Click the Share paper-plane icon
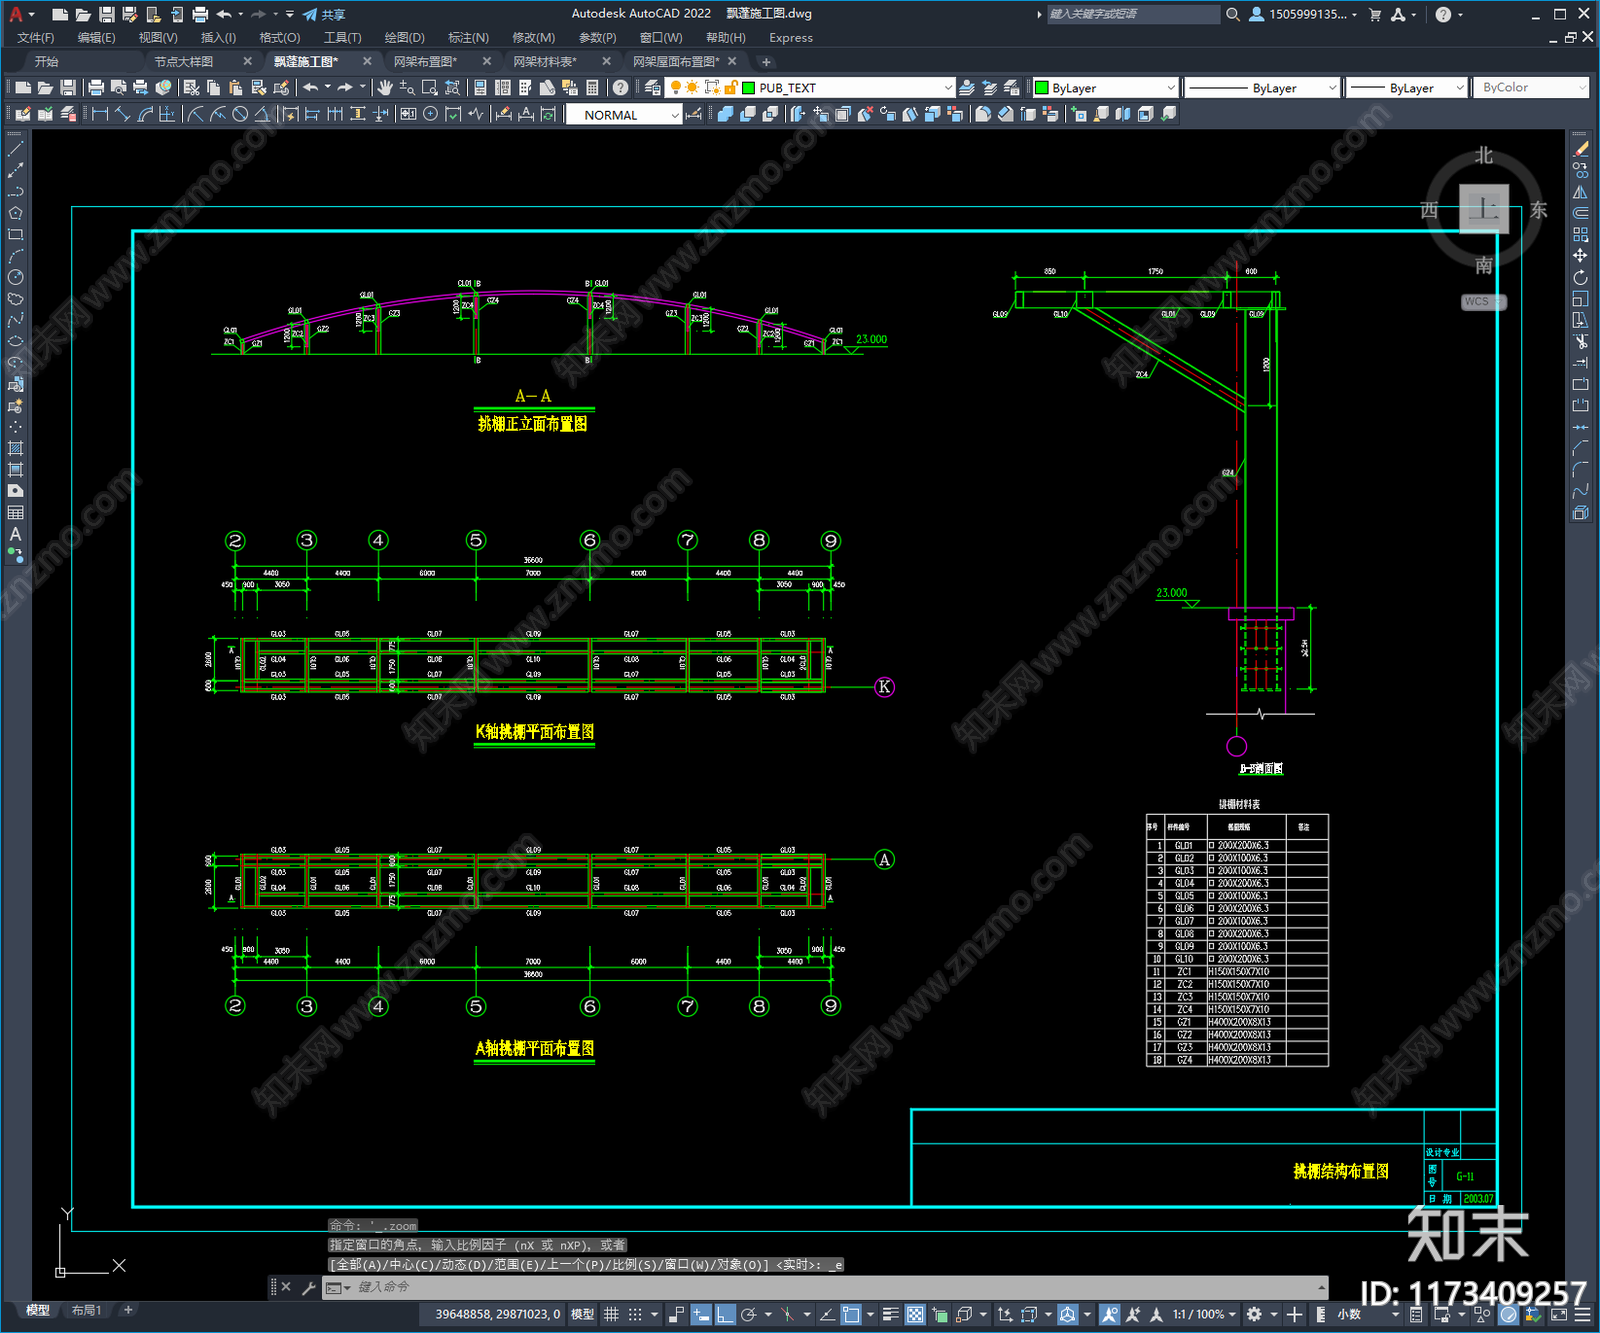The height and width of the screenshot is (1333, 1600). 310,14
